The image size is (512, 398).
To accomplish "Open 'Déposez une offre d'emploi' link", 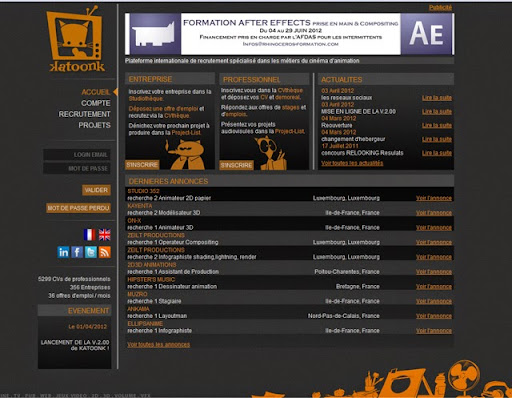I will 163,109.
